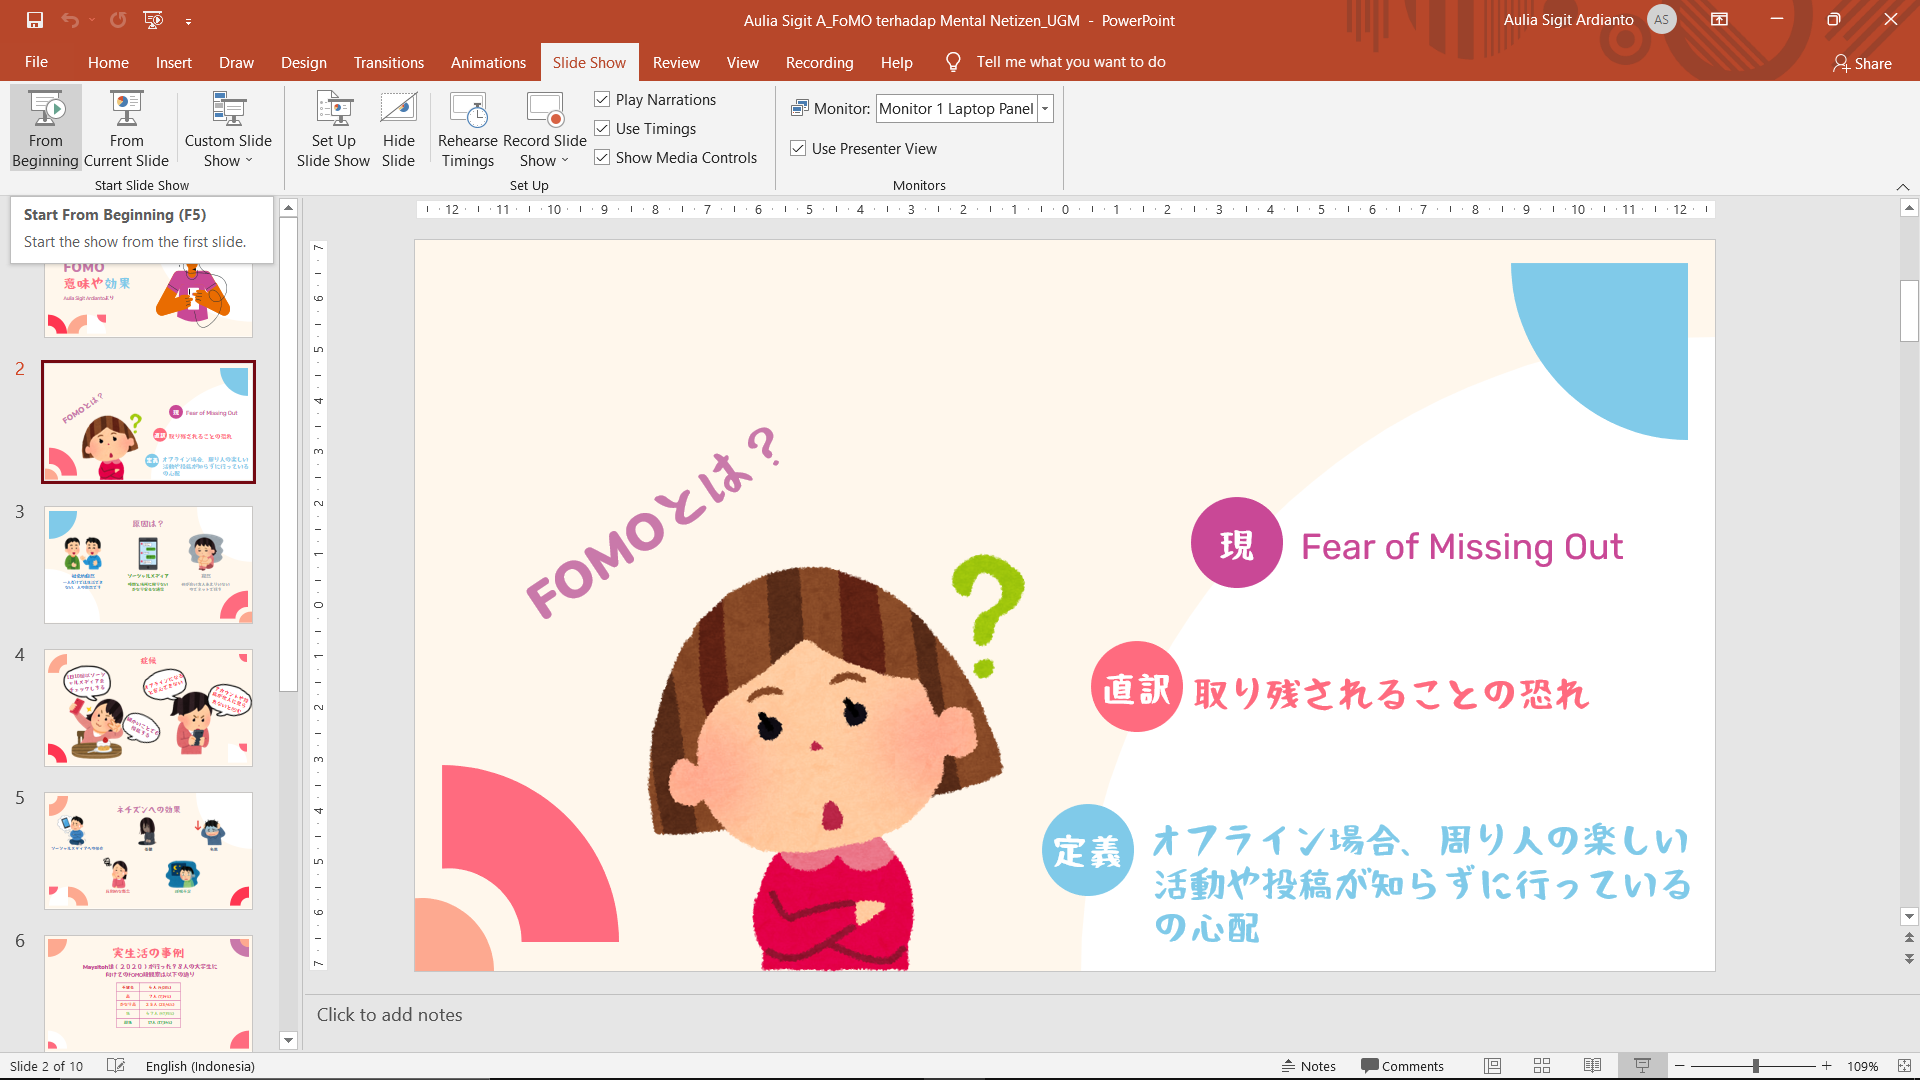Select slide 4 thumbnail
Image resolution: width=1920 pixels, height=1080 pixels.
pyautogui.click(x=148, y=707)
